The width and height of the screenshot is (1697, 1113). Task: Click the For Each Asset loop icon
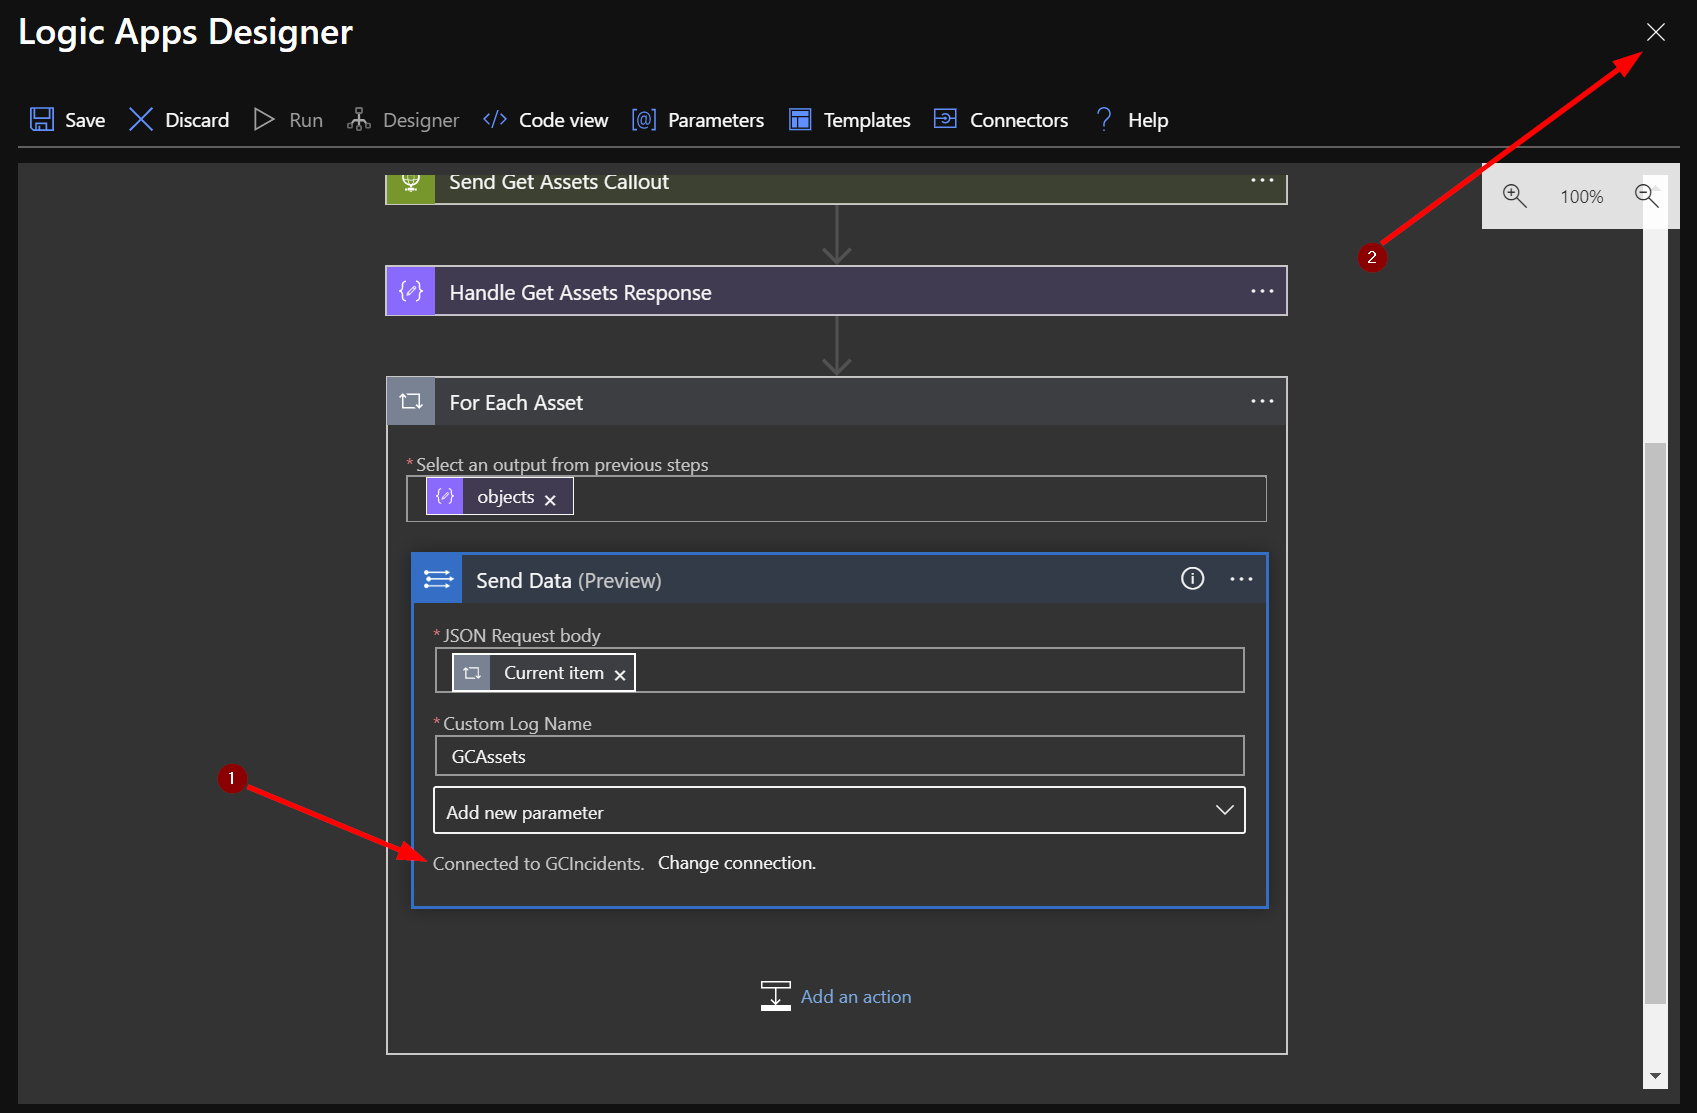click(x=411, y=402)
